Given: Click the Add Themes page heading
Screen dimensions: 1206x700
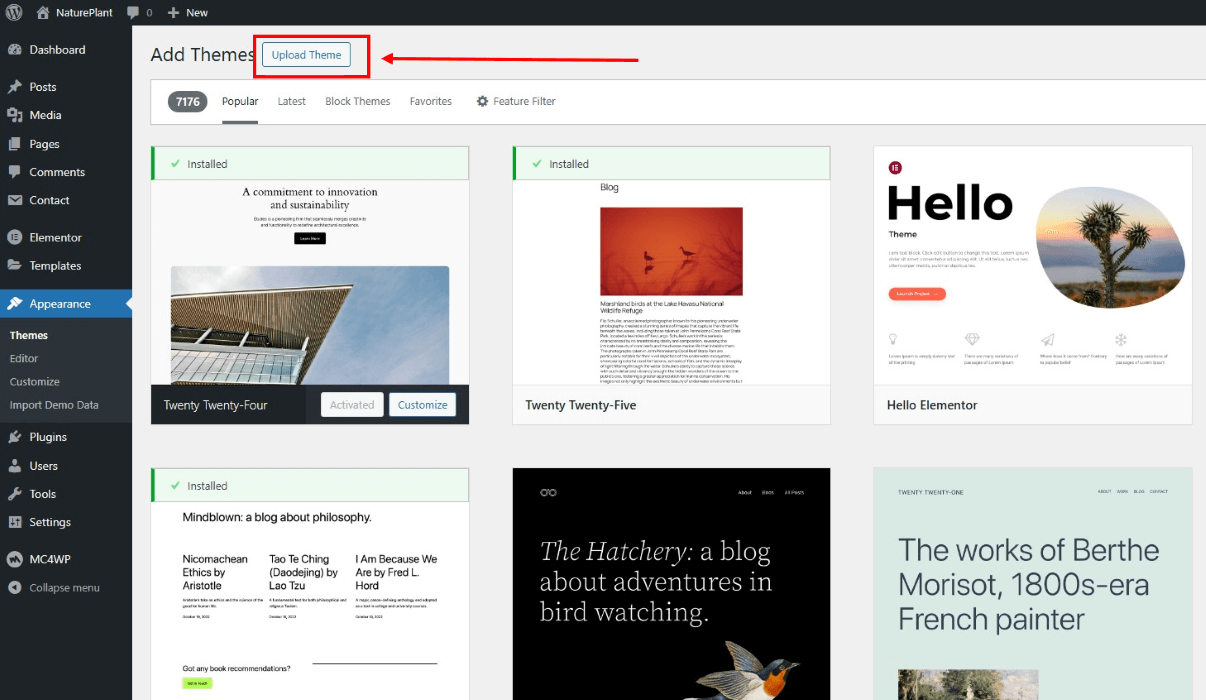Looking at the screenshot, I should pyautogui.click(x=203, y=55).
